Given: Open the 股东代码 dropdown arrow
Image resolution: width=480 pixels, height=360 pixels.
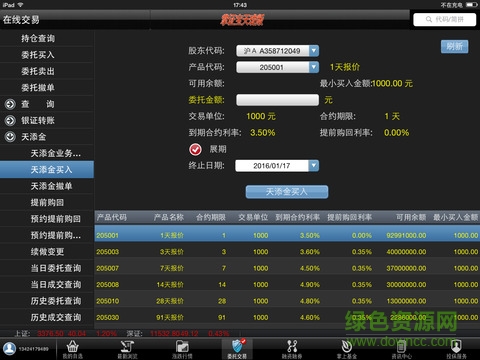Looking at the screenshot, I should [314, 51].
